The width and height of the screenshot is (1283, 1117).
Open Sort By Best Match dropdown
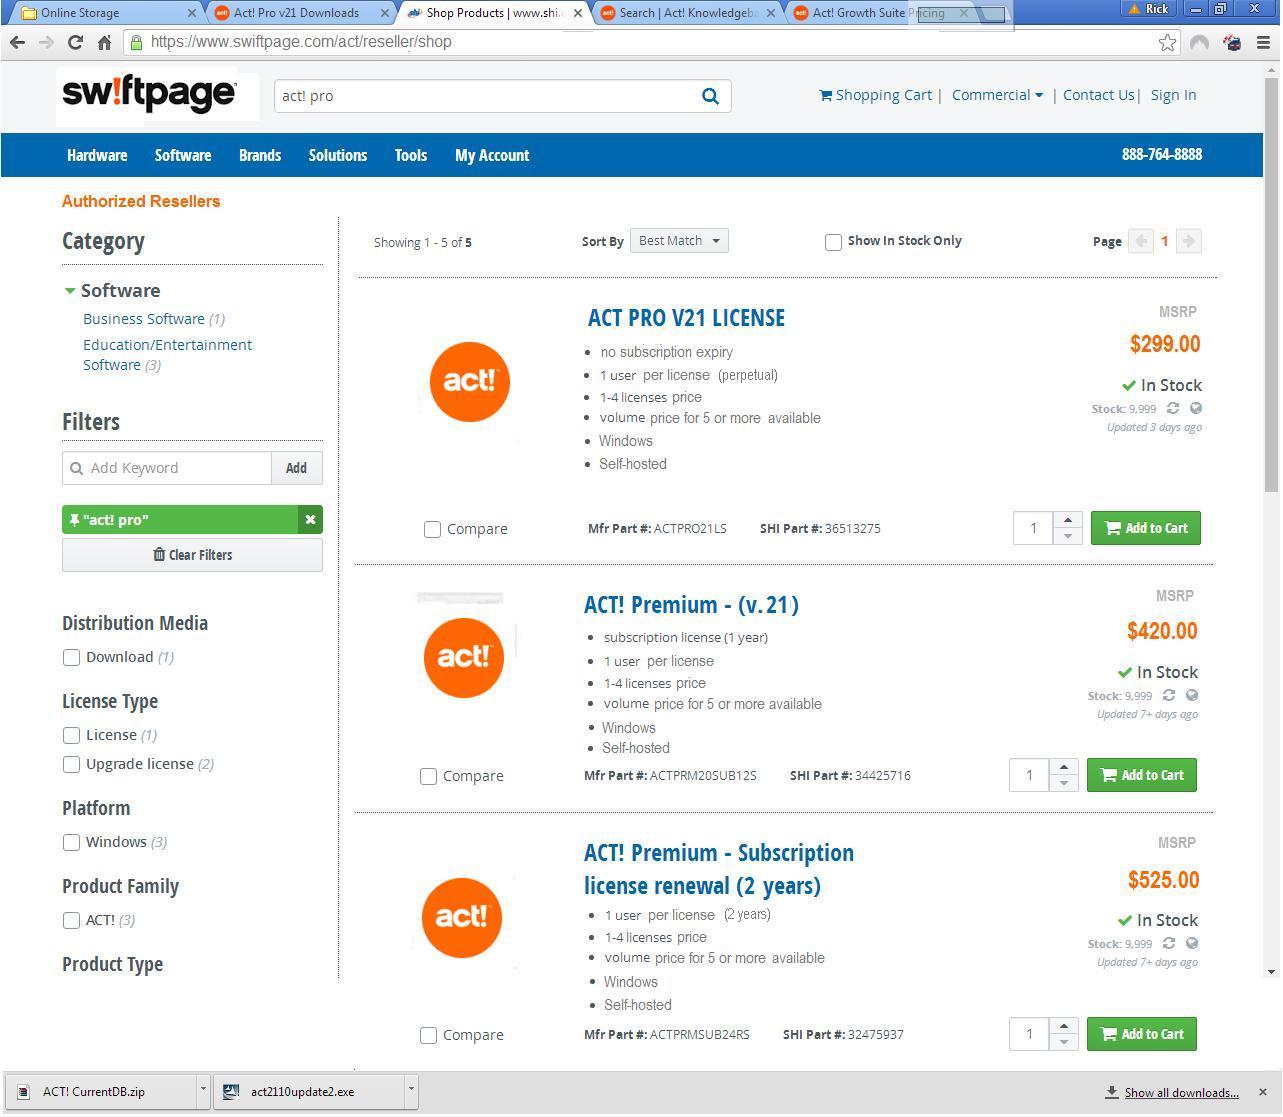(679, 241)
